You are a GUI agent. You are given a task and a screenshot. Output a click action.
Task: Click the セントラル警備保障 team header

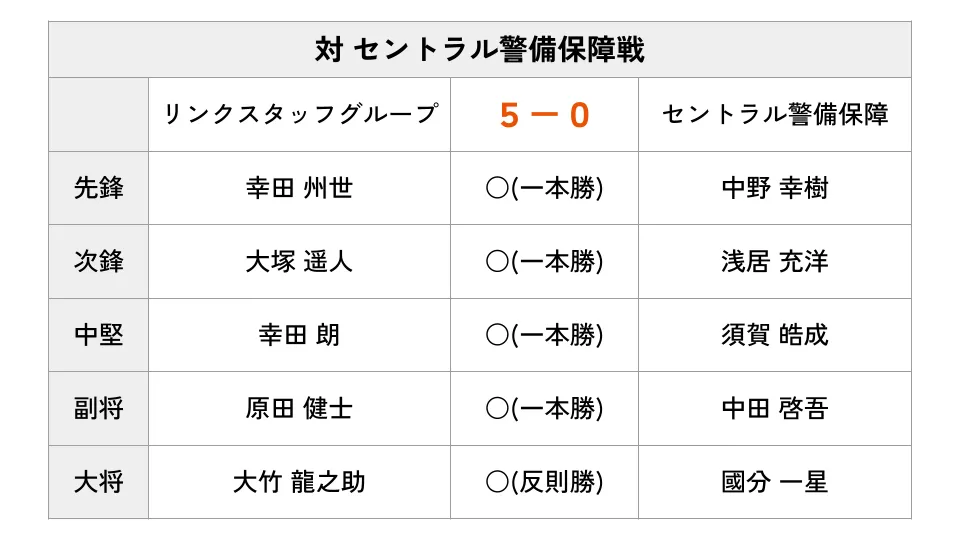(775, 114)
